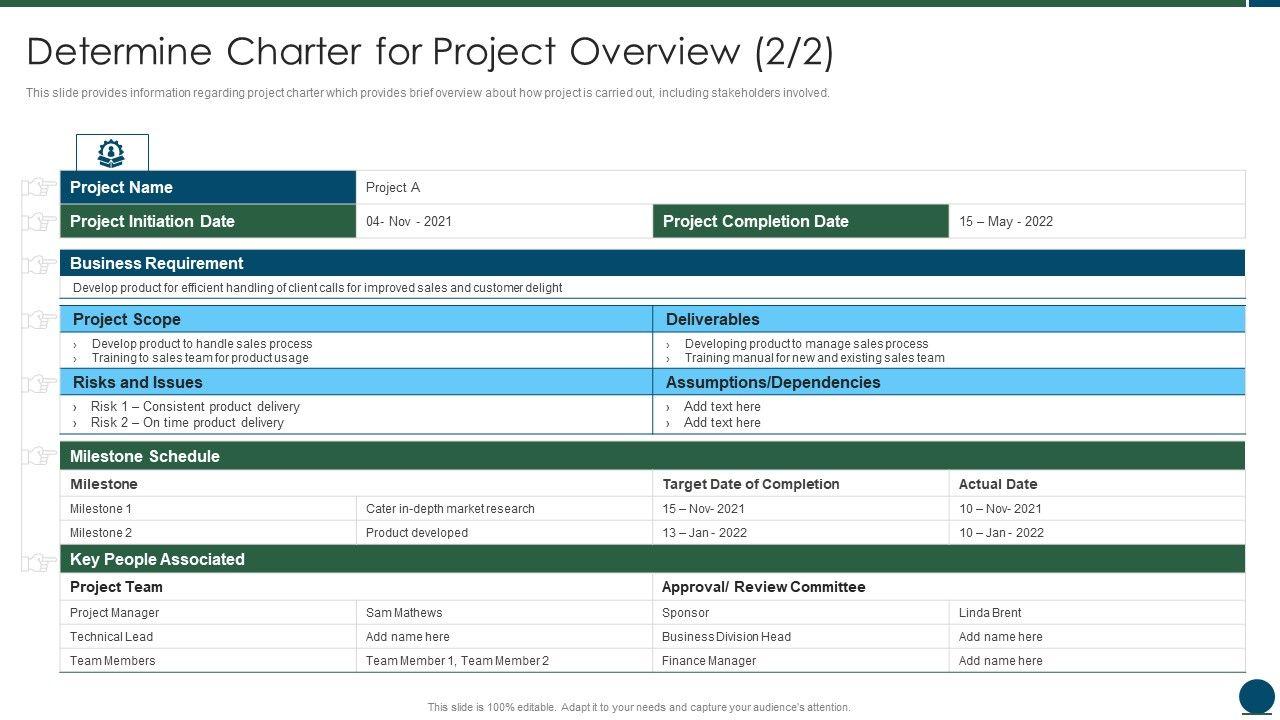Select the 'Assumptions/Dependencies' header
This screenshot has width=1280, height=720.
coord(949,382)
